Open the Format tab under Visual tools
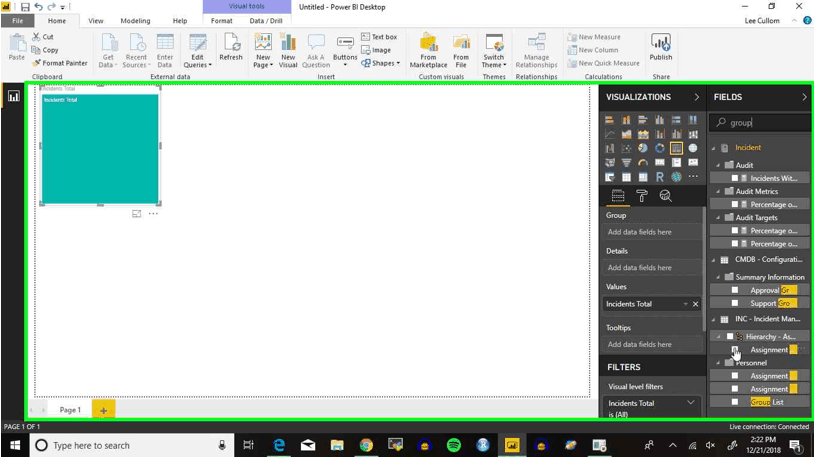Viewport: 816px width, 459px height. [x=222, y=21]
